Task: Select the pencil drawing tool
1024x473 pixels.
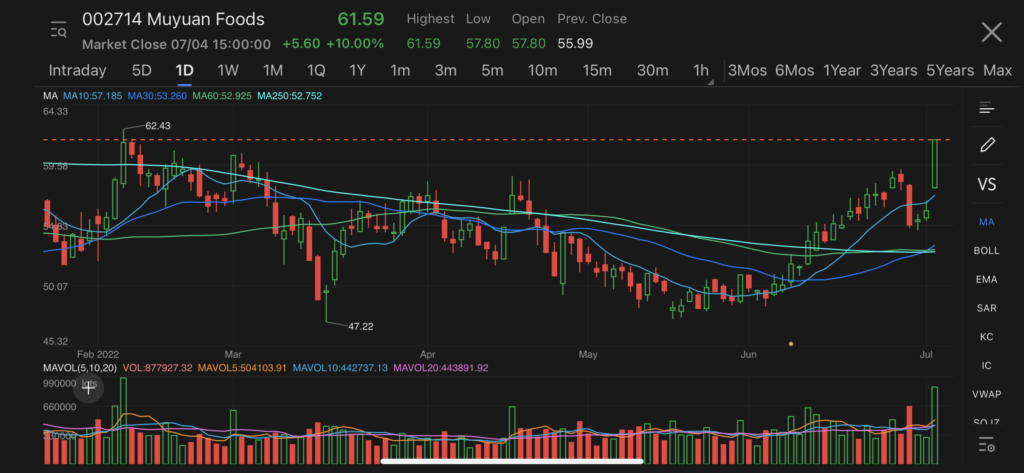Action: [x=987, y=144]
